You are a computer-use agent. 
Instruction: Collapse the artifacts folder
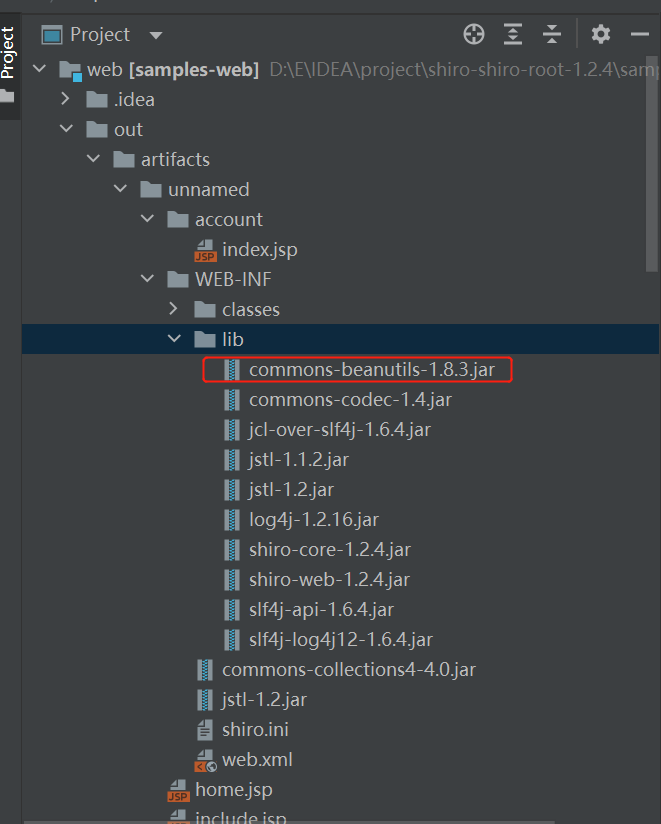93,158
